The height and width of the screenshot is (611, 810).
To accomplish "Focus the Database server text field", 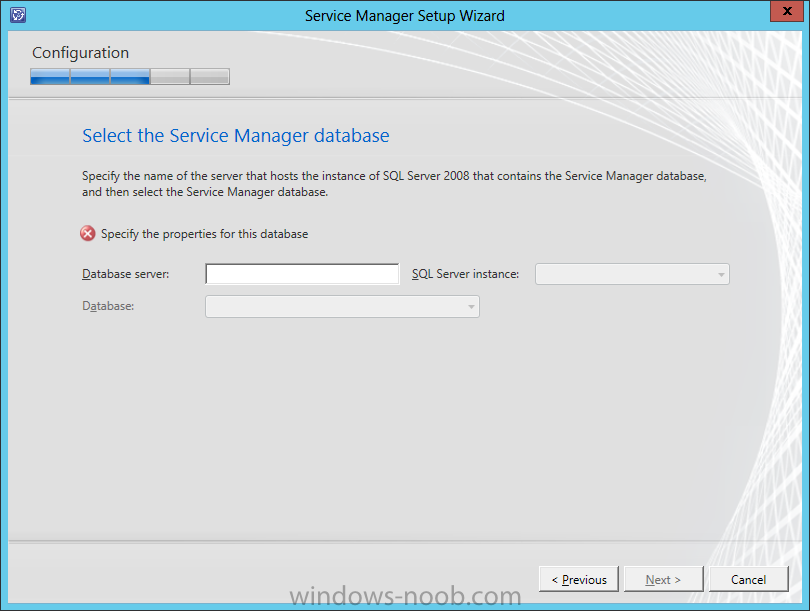I will [302, 274].
